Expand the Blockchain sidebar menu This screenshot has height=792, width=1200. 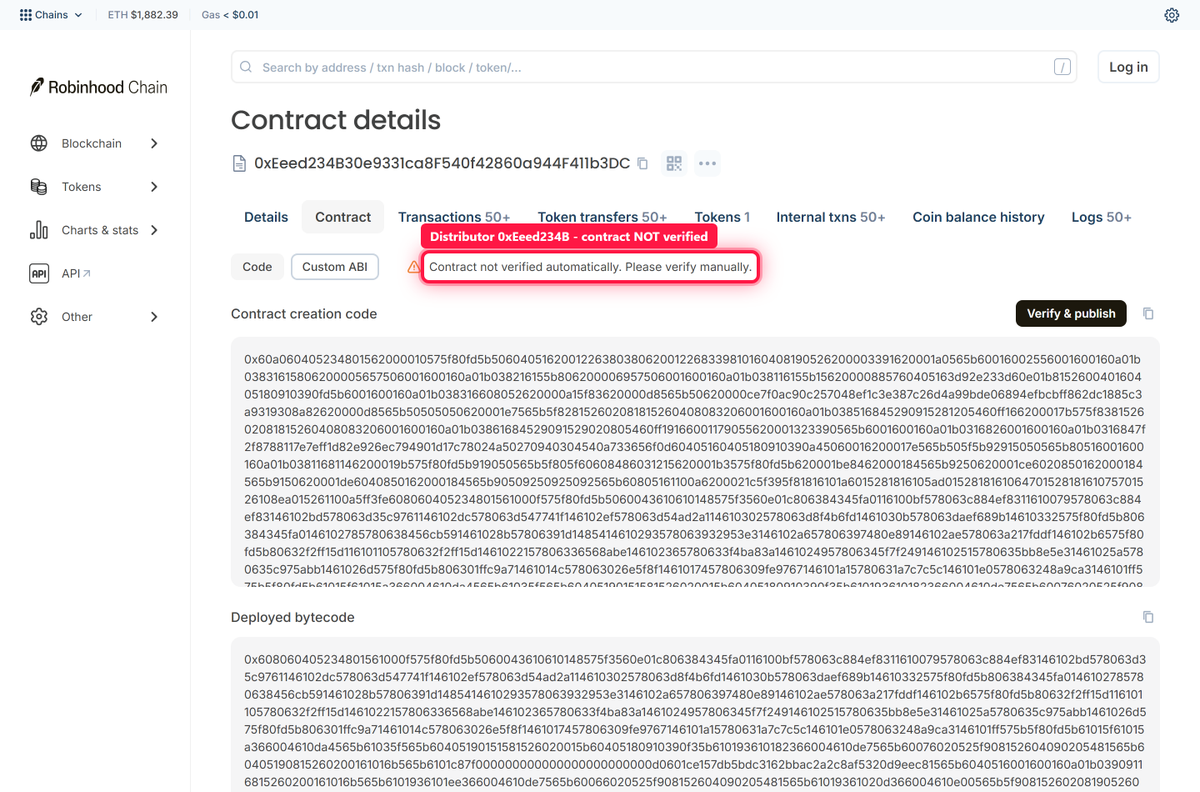coord(154,143)
